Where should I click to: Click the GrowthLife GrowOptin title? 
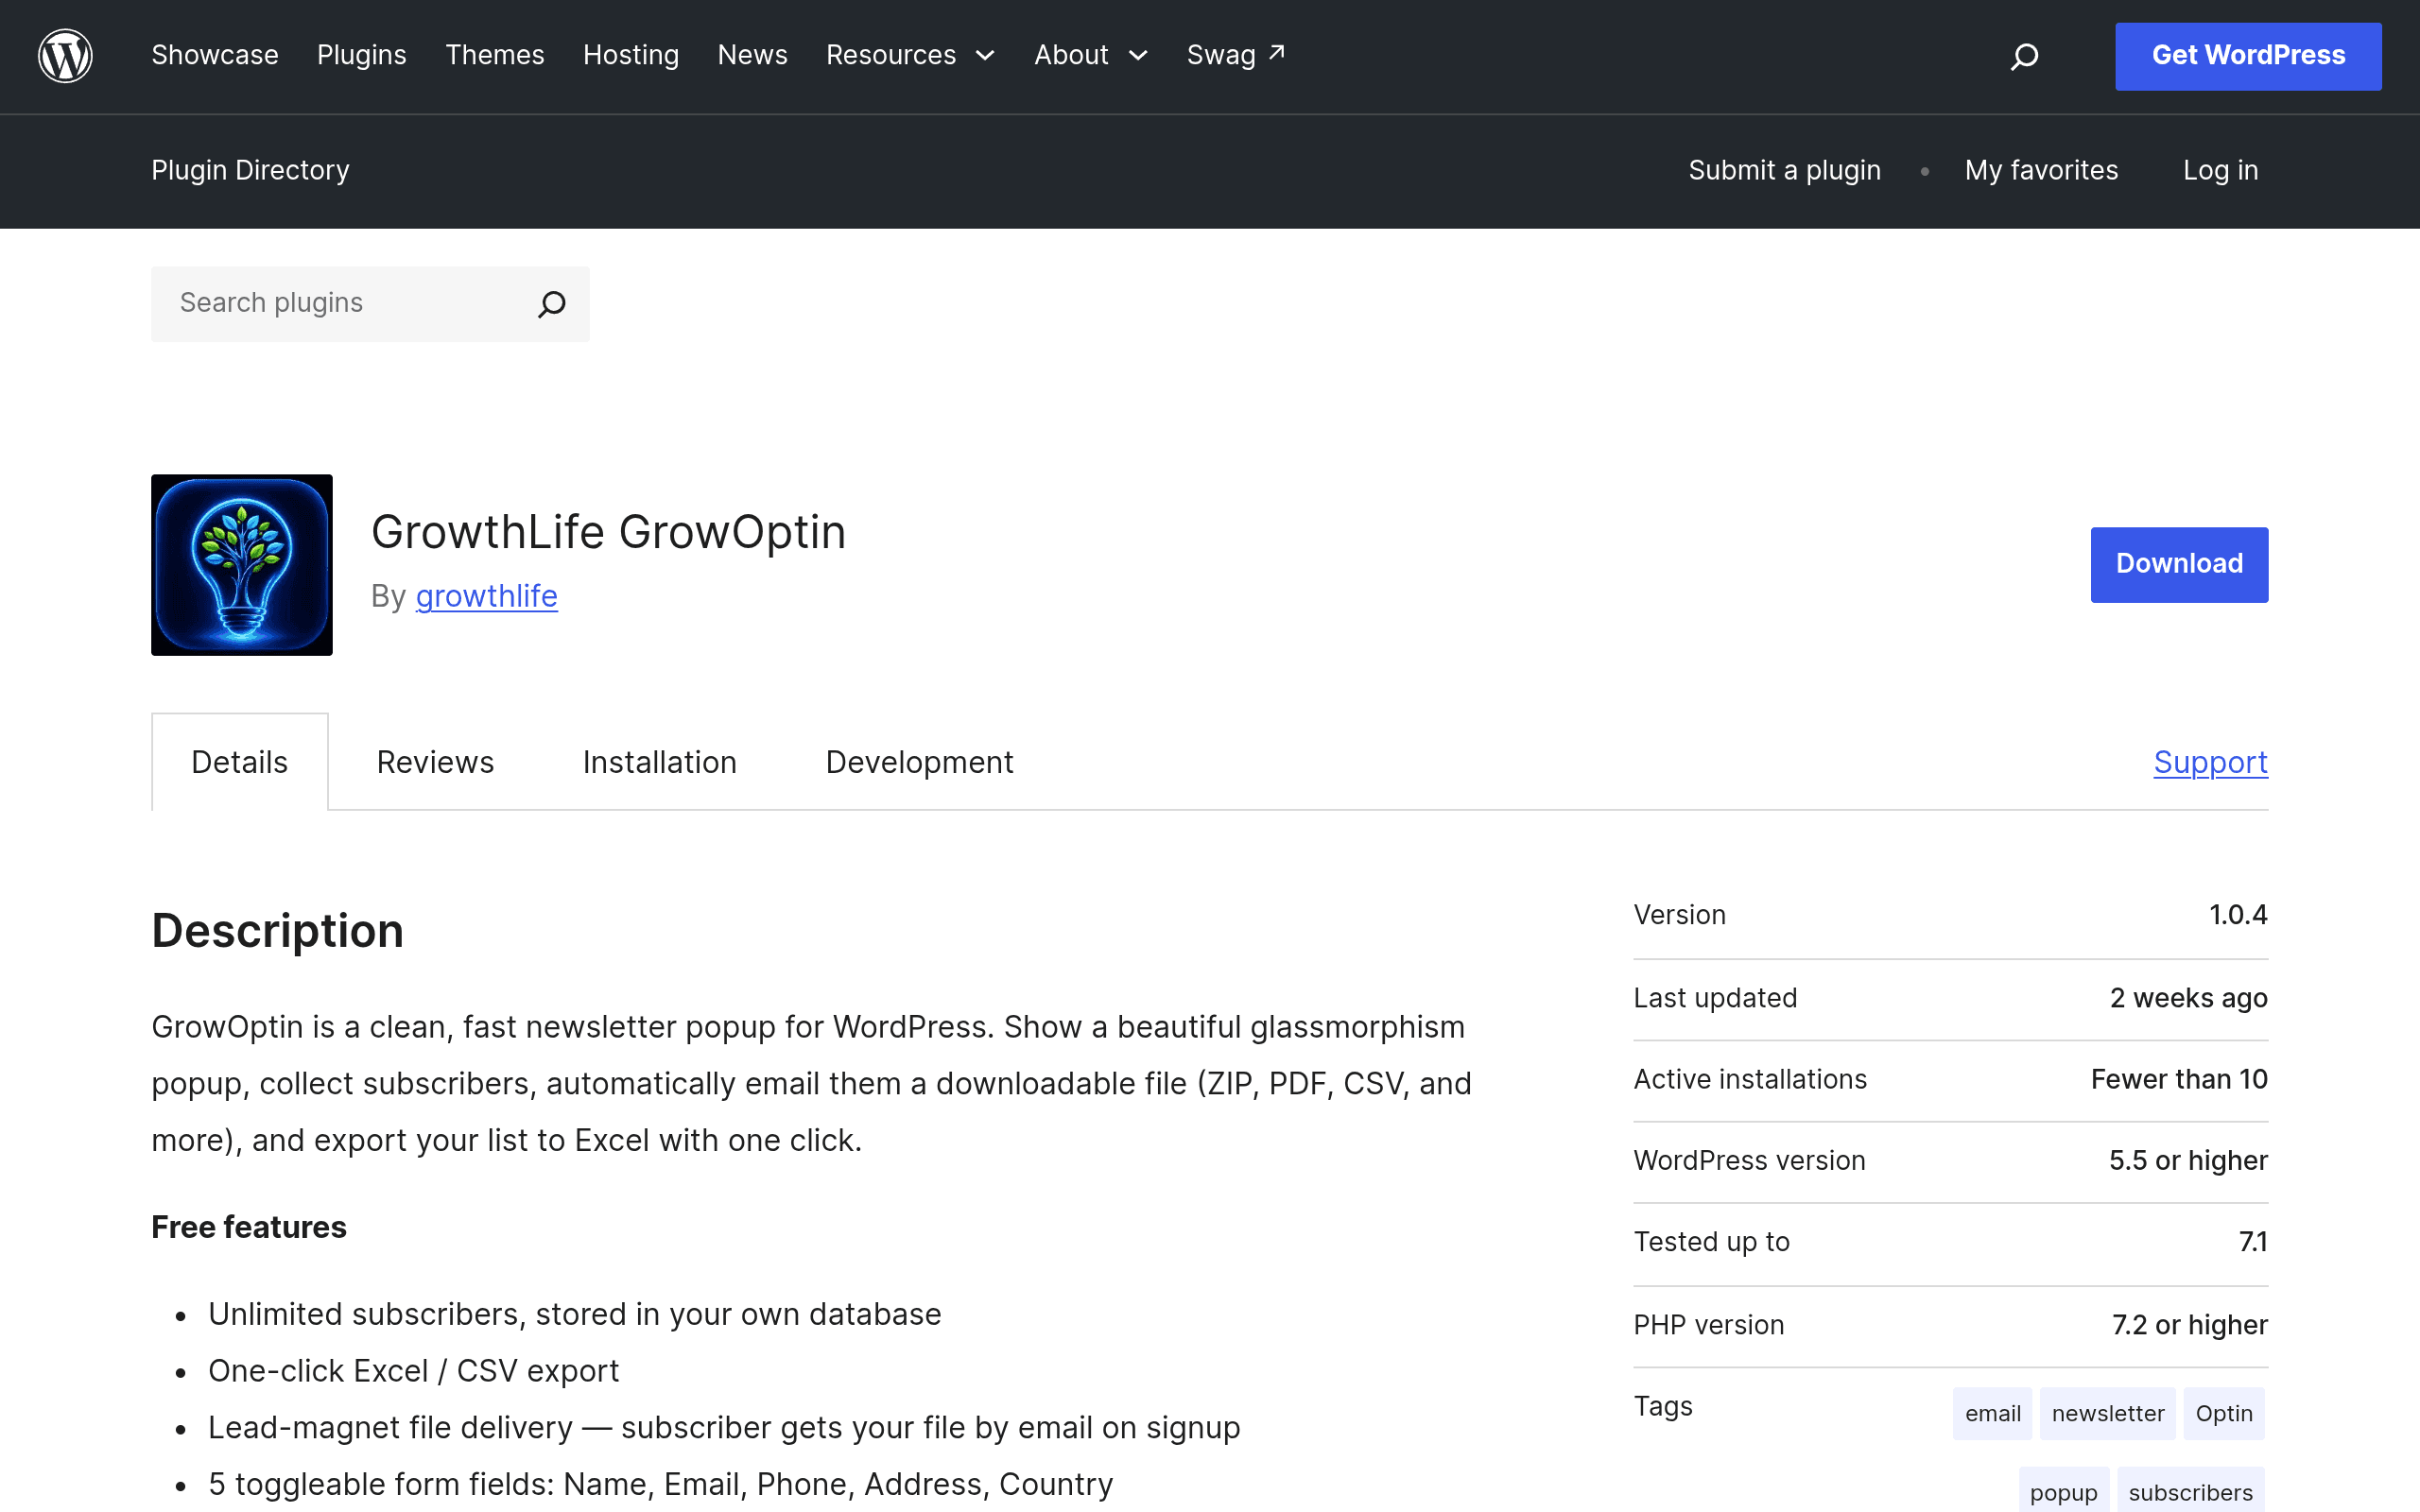(608, 532)
